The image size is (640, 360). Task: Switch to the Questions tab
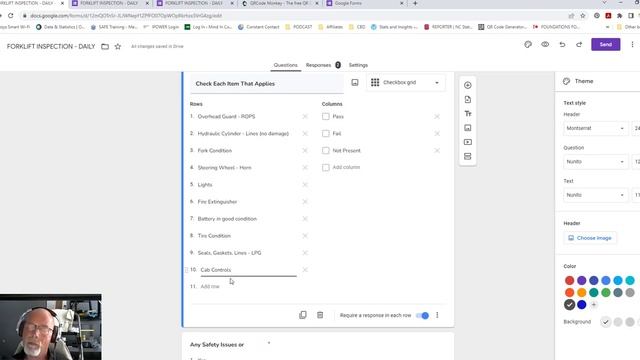coord(285,65)
